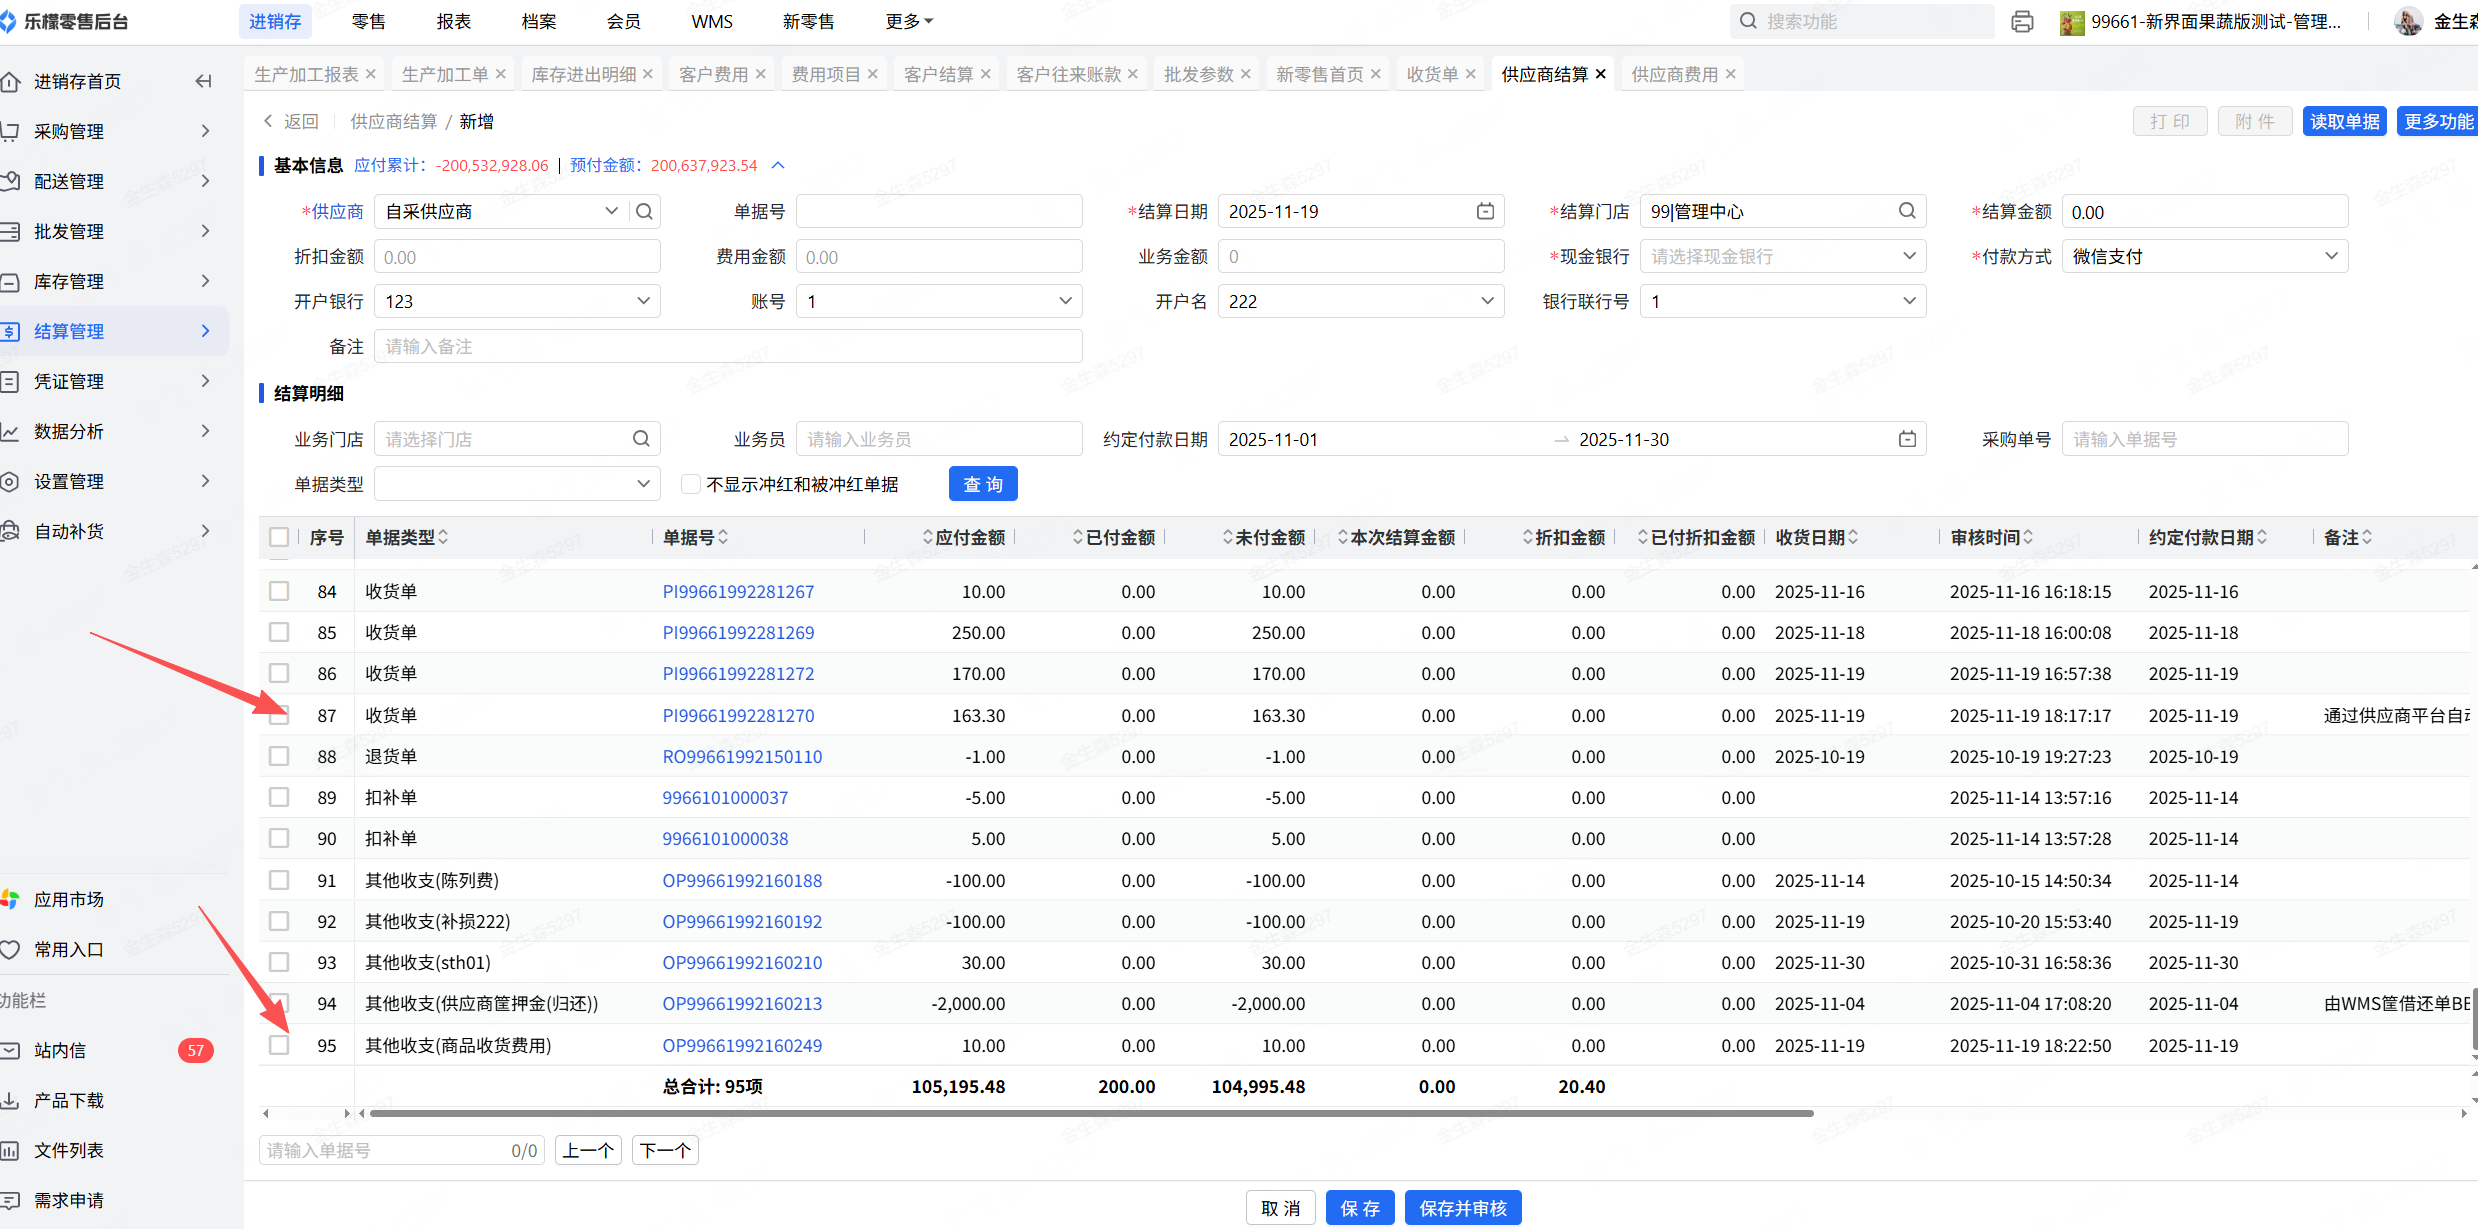Click the search icon in supplier field
This screenshot has height=1229, width=2478.
tap(644, 211)
